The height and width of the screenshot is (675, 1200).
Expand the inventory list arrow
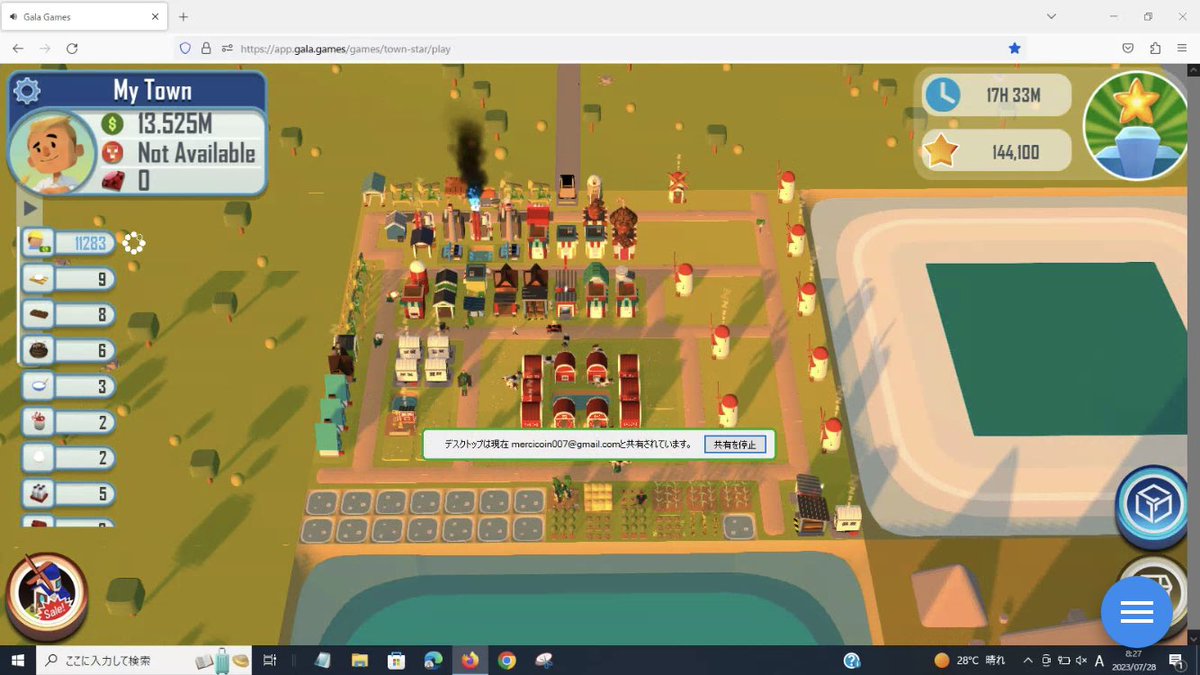(30, 208)
